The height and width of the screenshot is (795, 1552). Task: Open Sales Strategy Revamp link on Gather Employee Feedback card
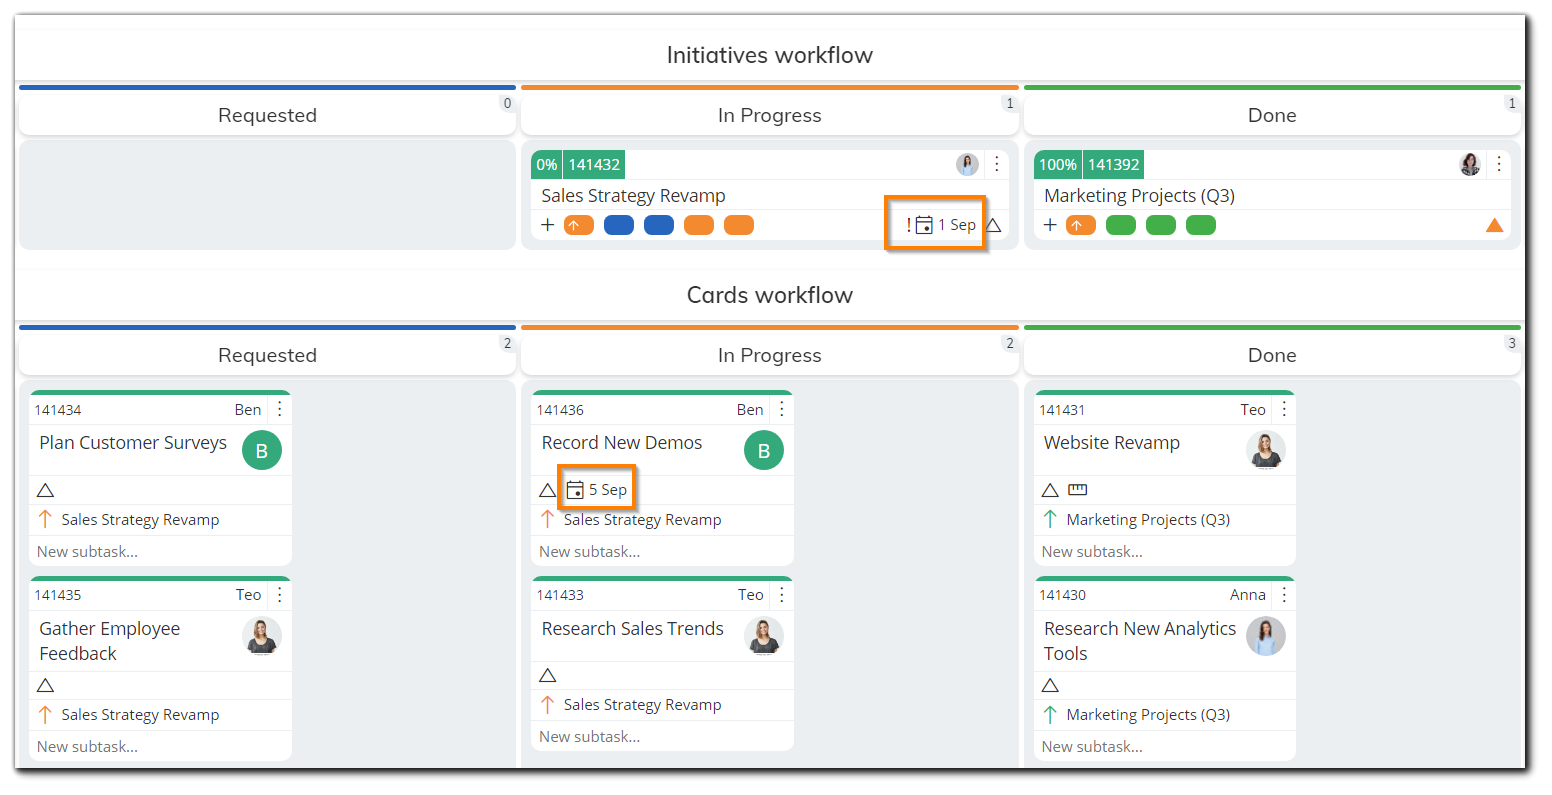tap(140, 715)
